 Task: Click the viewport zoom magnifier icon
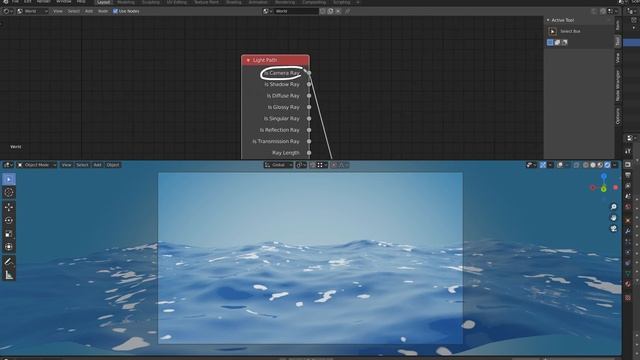pyautogui.click(x=613, y=207)
